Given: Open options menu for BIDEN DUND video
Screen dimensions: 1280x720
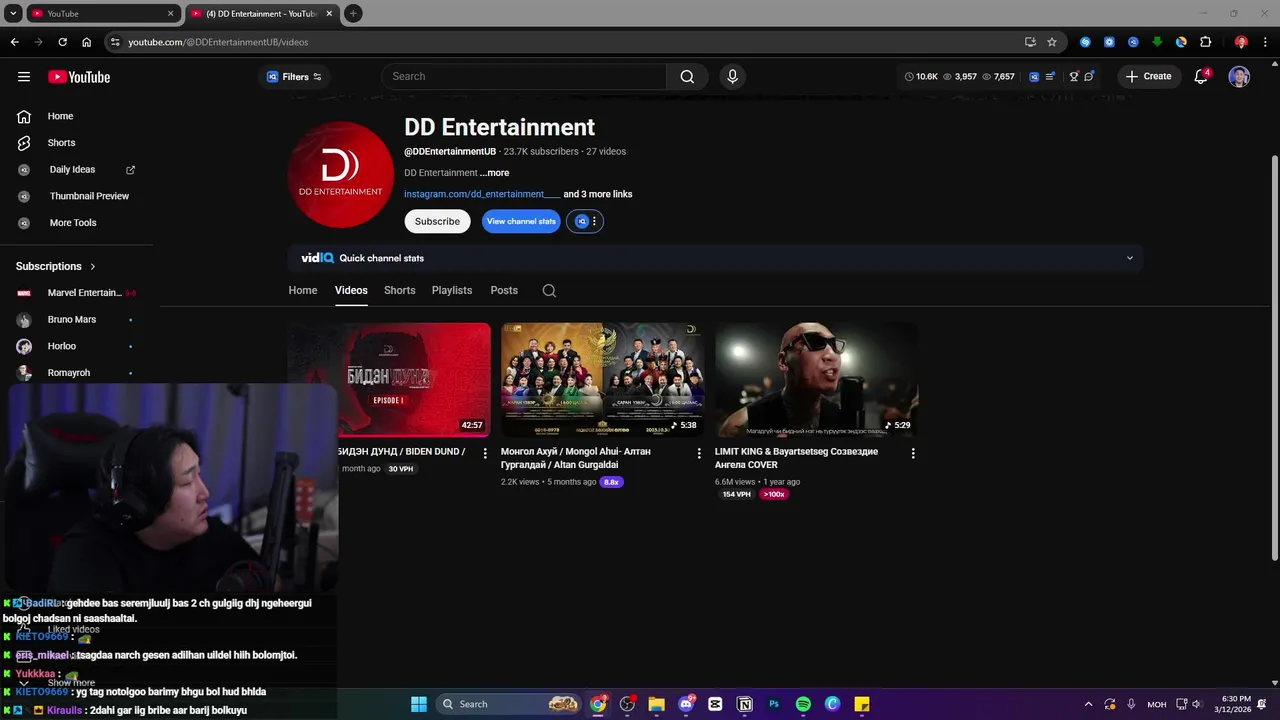Looking at the screenshot, I should [x=485, y=453].
